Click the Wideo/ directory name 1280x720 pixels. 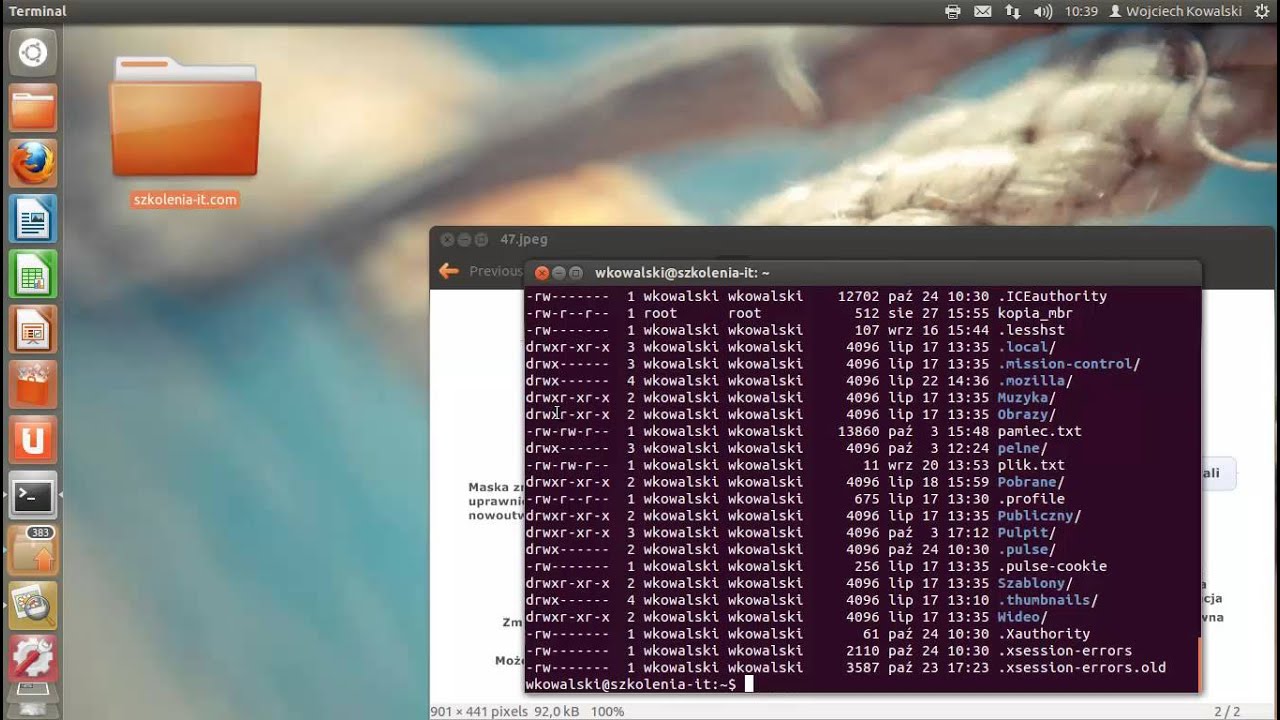point(1022,617)
